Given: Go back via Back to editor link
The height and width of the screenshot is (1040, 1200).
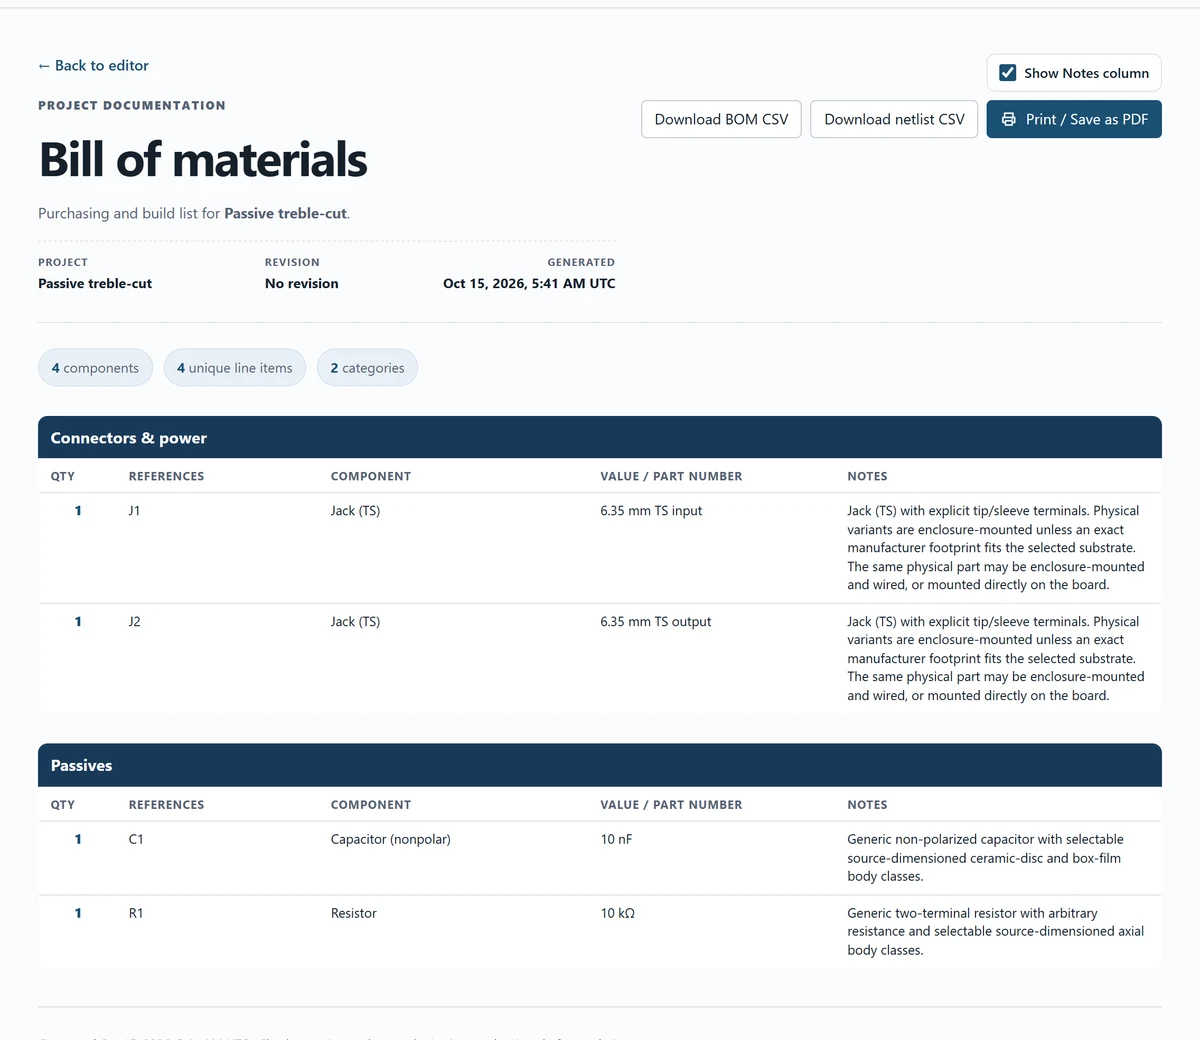Looking at the screenshot, I should [x=93, y=65].
